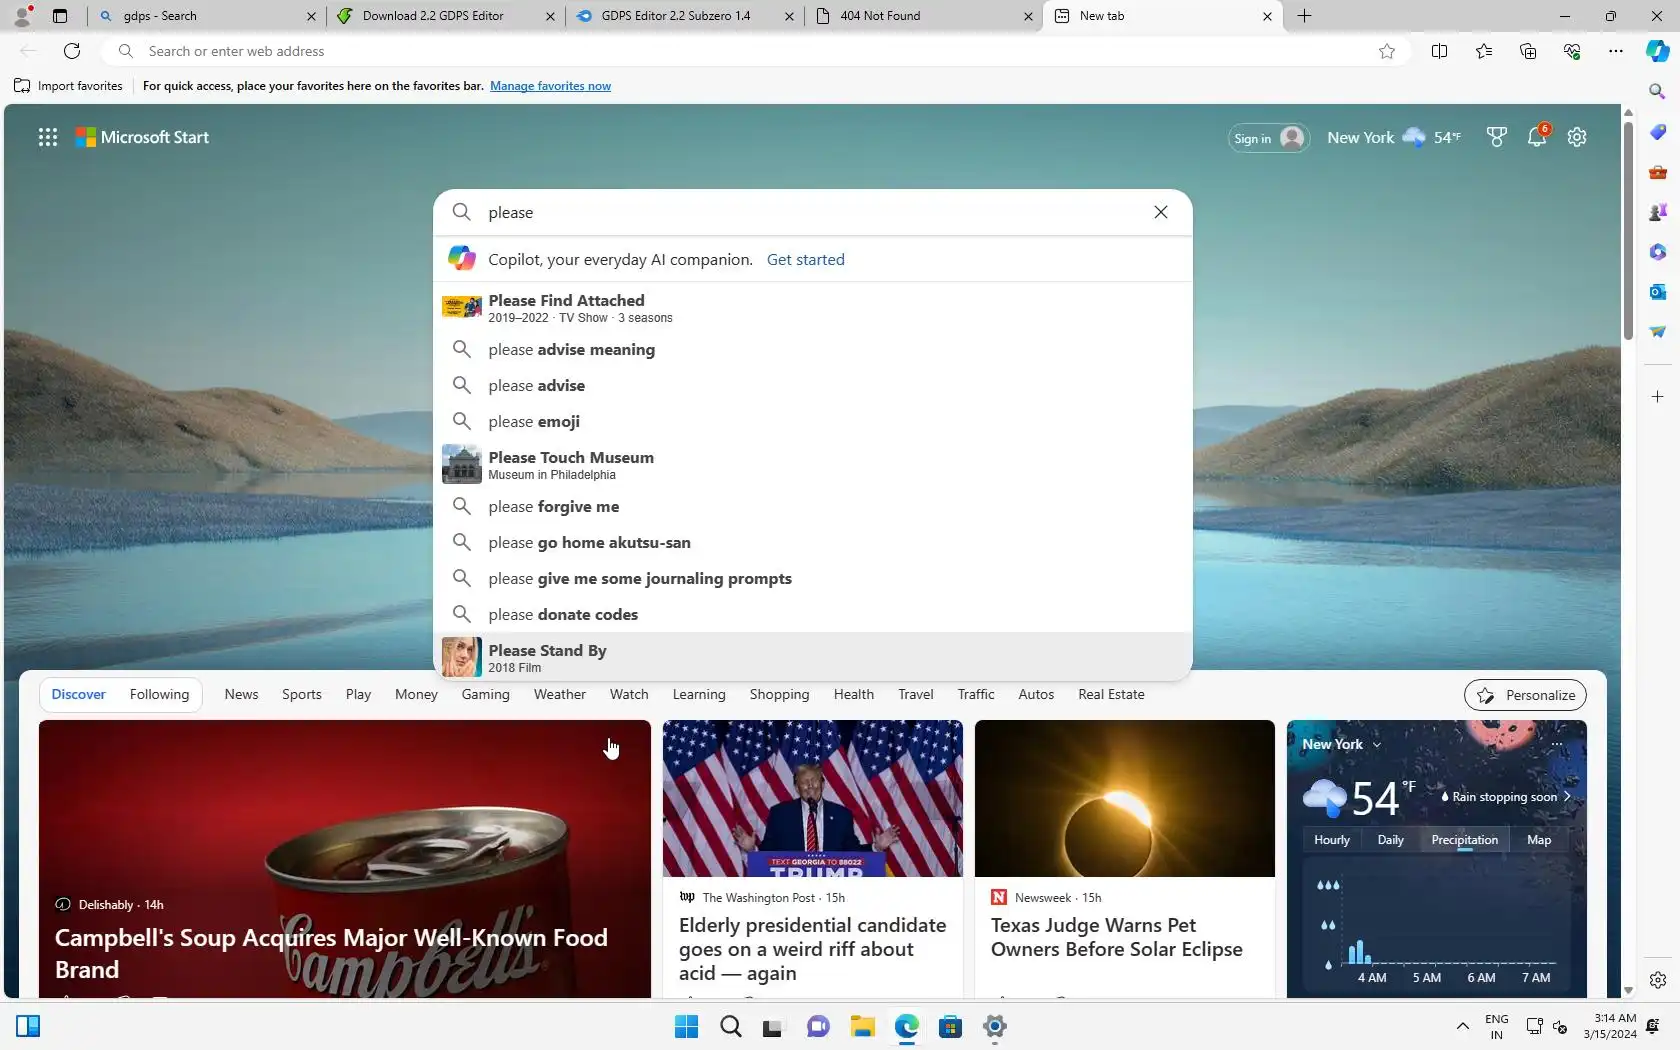Select Please Find Attached TV show
This screenshot has height=1050, width=1680.
(x=812, y=307)
